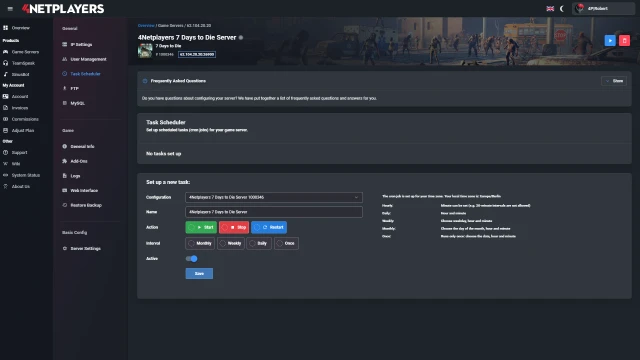The image size is (640, 360).
Task: Click the Sinusbot music note icon
Action: click(5, 74)
